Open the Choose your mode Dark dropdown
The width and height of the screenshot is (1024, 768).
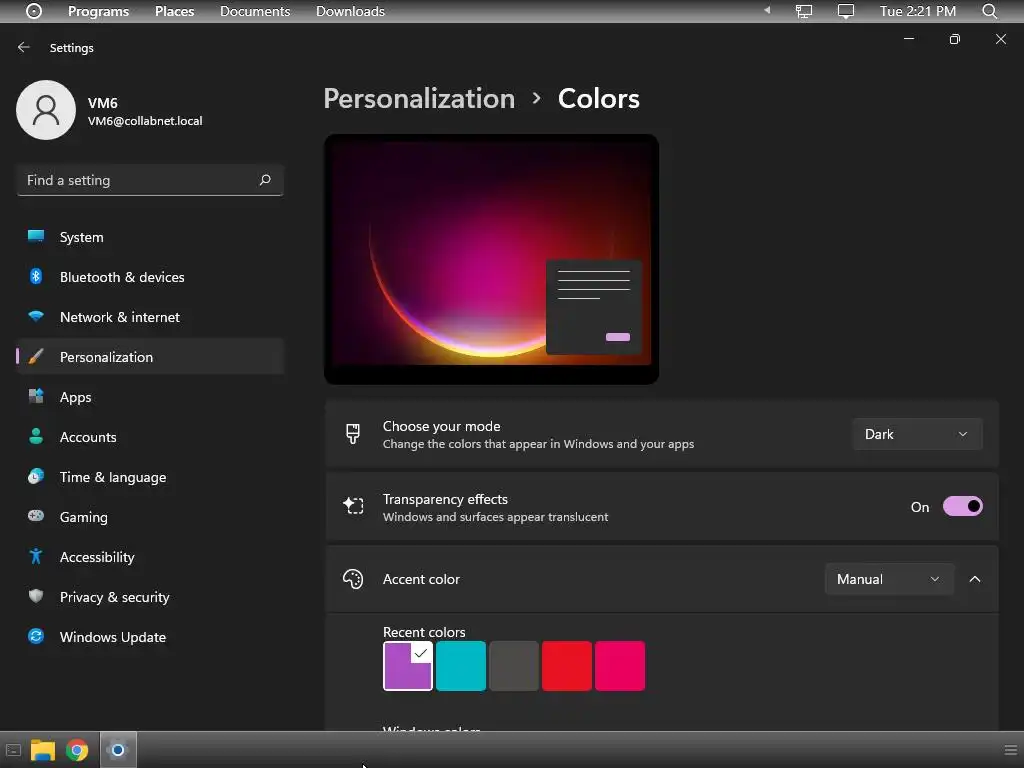pos(917,434)
